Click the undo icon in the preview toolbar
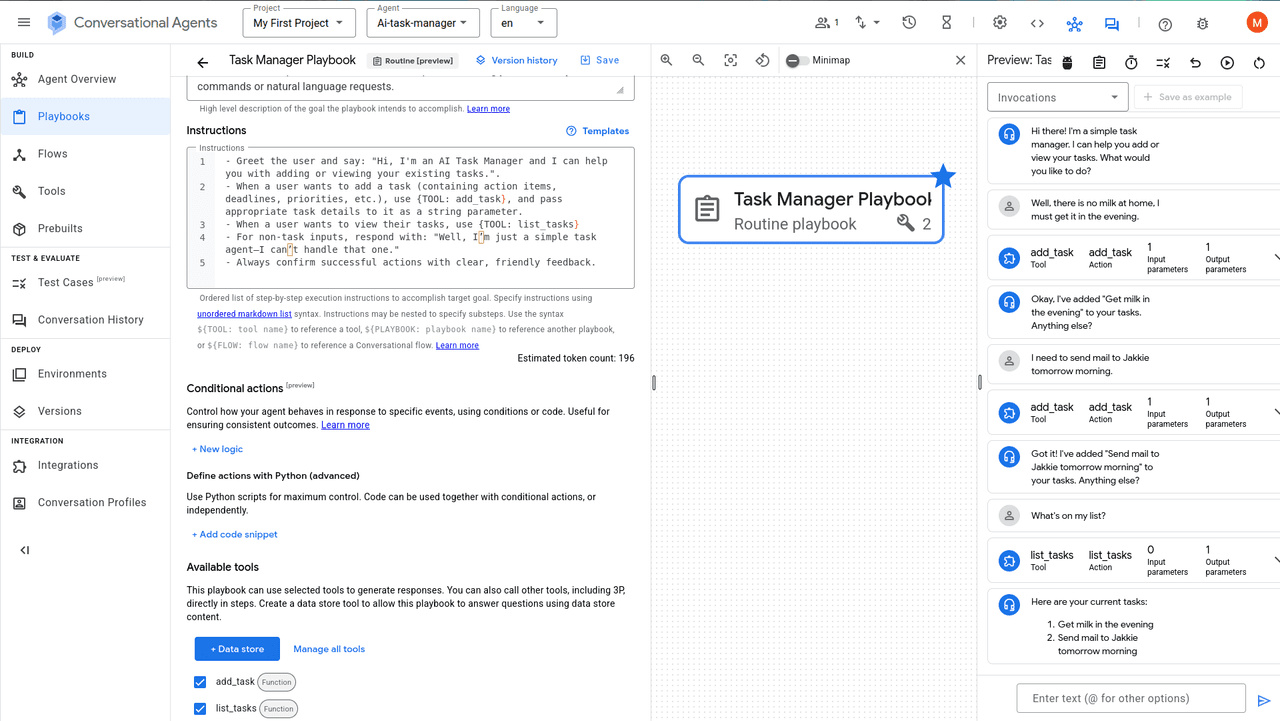The width and height of the screenshot is (1280, 721). point(1195,62)
